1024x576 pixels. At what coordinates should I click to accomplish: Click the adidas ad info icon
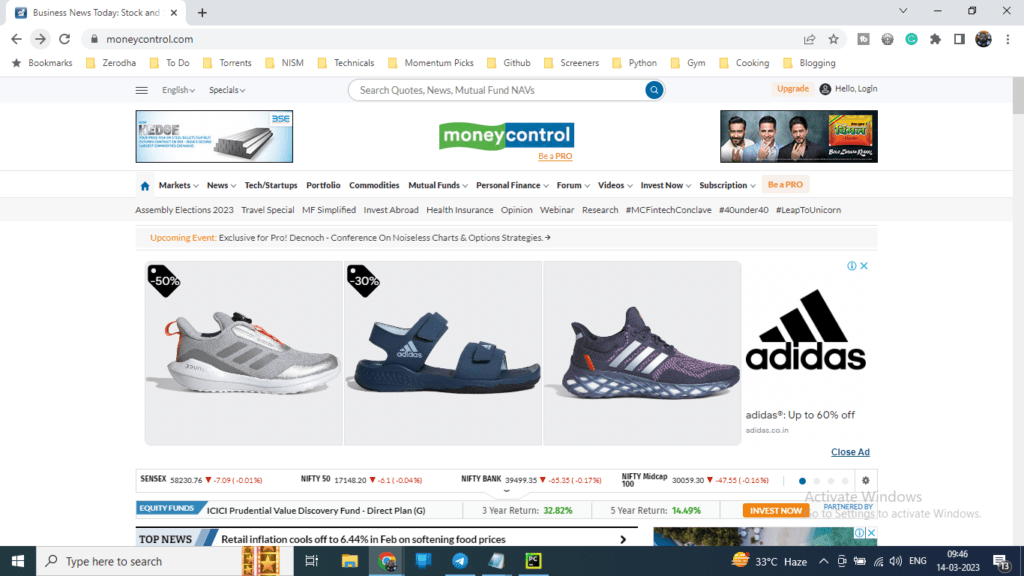coord(852,266)
